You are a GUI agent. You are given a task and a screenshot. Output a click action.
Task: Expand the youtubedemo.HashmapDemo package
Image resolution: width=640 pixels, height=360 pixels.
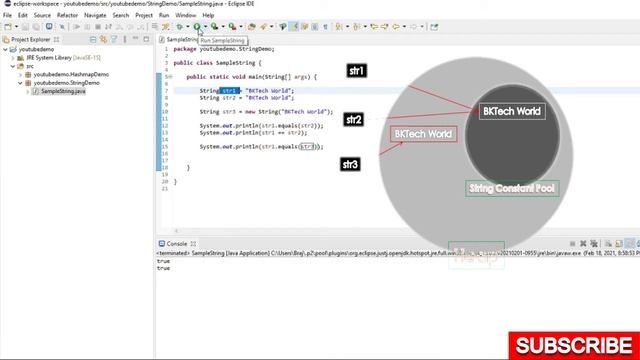point(20,75)
